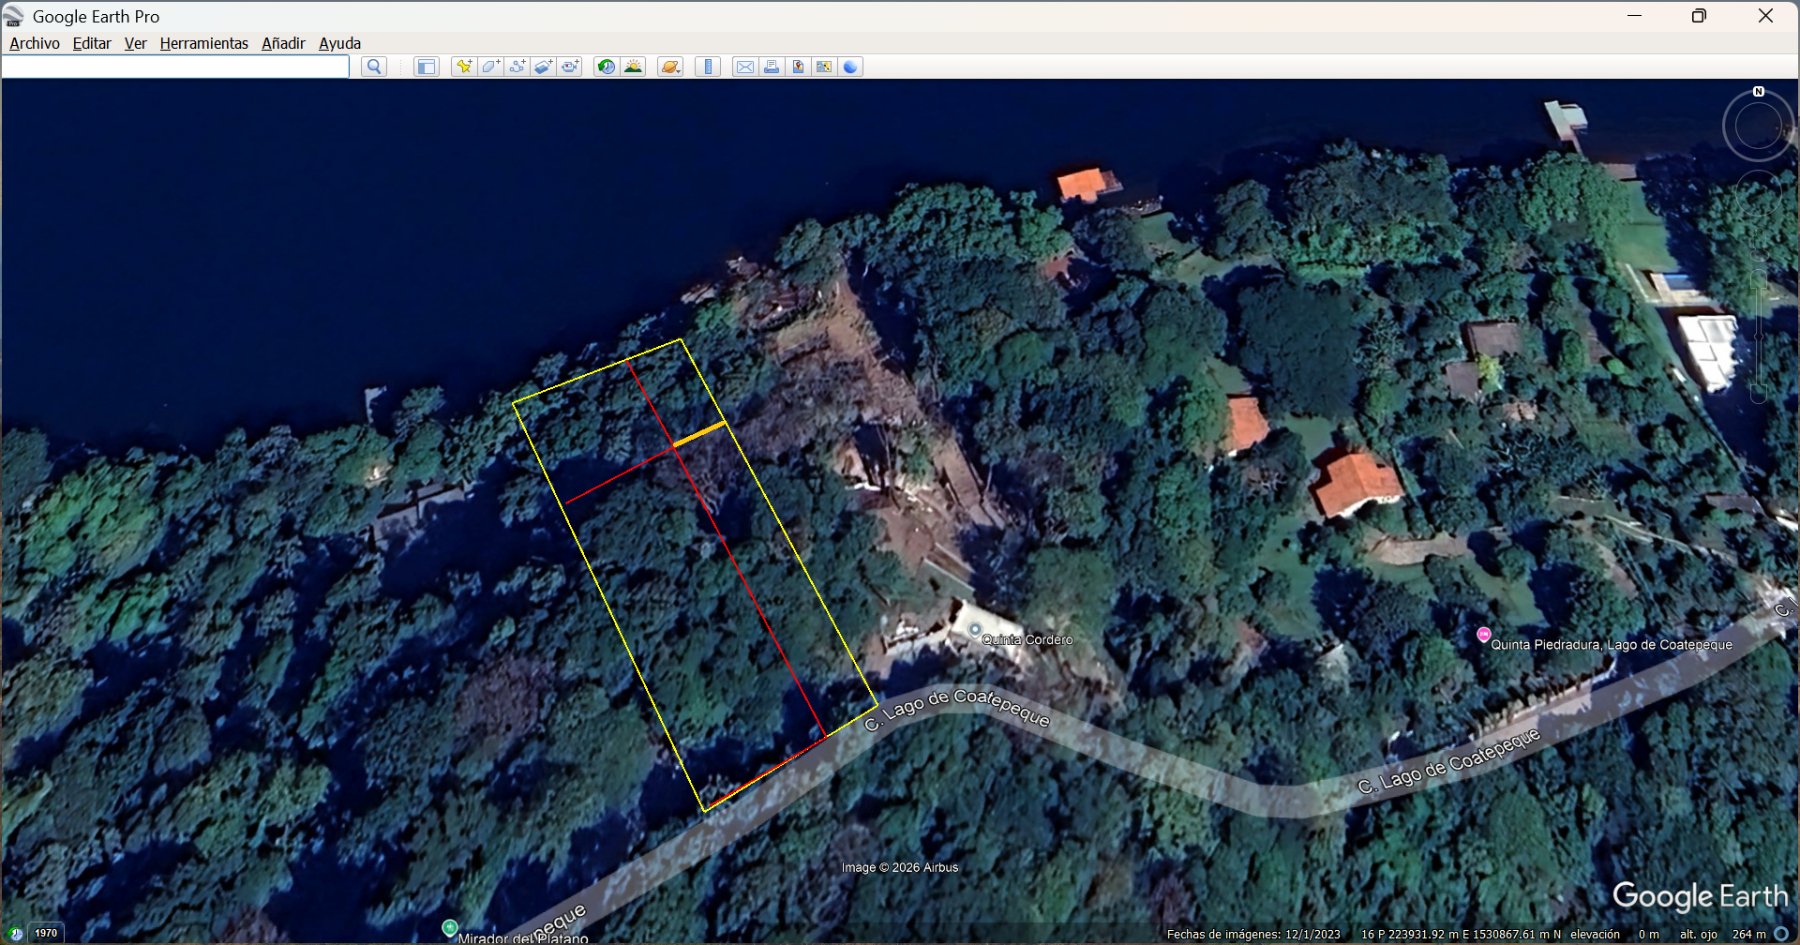Add a new polygon

[x=490, y=67]
